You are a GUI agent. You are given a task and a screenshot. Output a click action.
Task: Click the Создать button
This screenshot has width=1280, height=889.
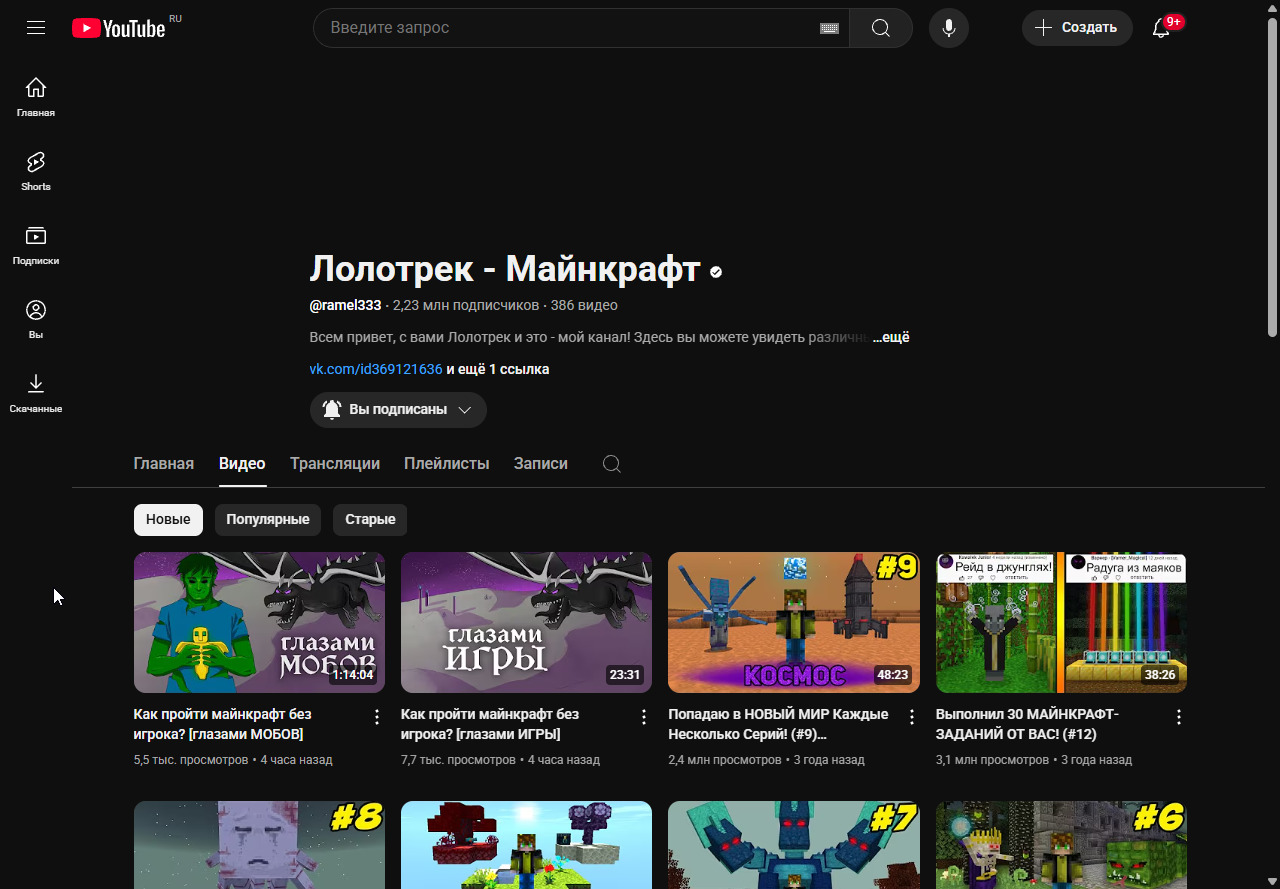click(1077, 28)
